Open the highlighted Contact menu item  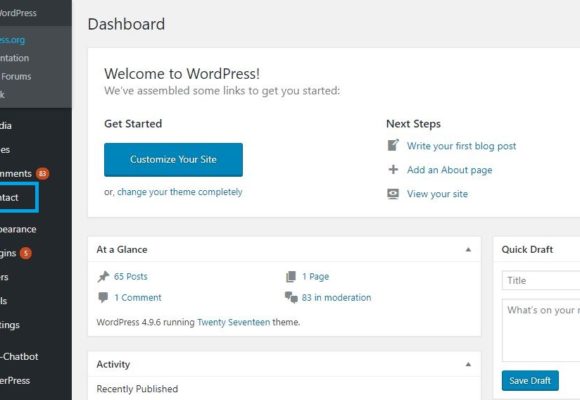(17, 197)
